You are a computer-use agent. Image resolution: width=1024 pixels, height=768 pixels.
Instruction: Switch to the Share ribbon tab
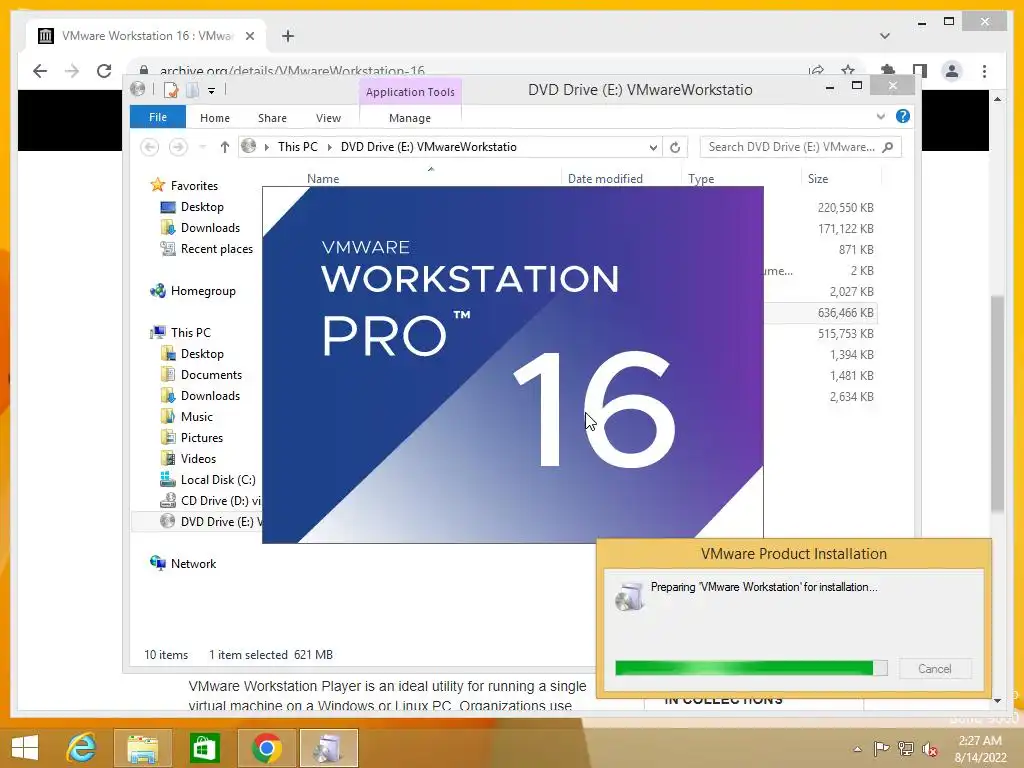[x=272, y=118]
